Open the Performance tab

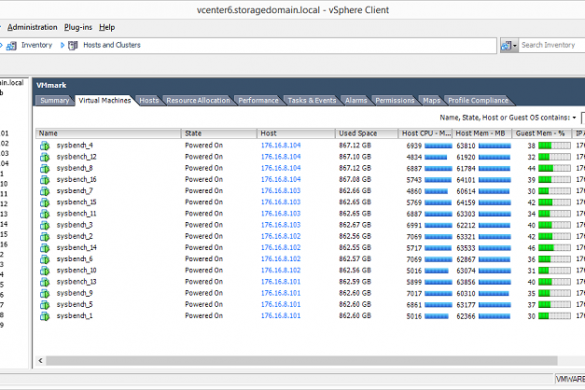[258, 100]
